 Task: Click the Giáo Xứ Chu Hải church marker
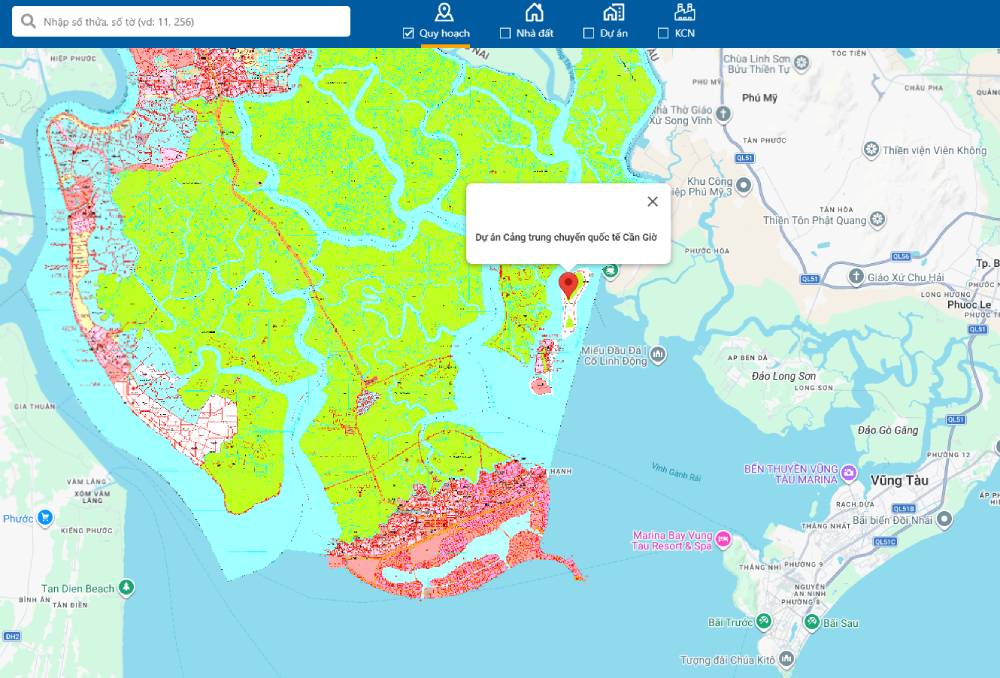point(856,275)
